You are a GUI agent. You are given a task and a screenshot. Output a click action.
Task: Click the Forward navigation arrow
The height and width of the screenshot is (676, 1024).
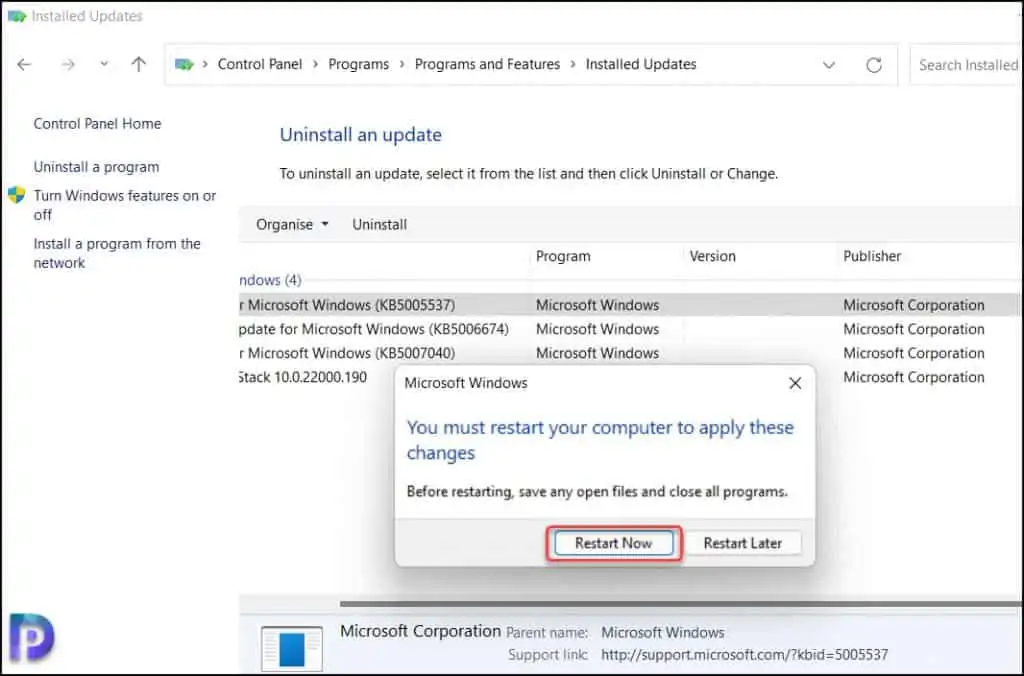(x=68, y=64)
